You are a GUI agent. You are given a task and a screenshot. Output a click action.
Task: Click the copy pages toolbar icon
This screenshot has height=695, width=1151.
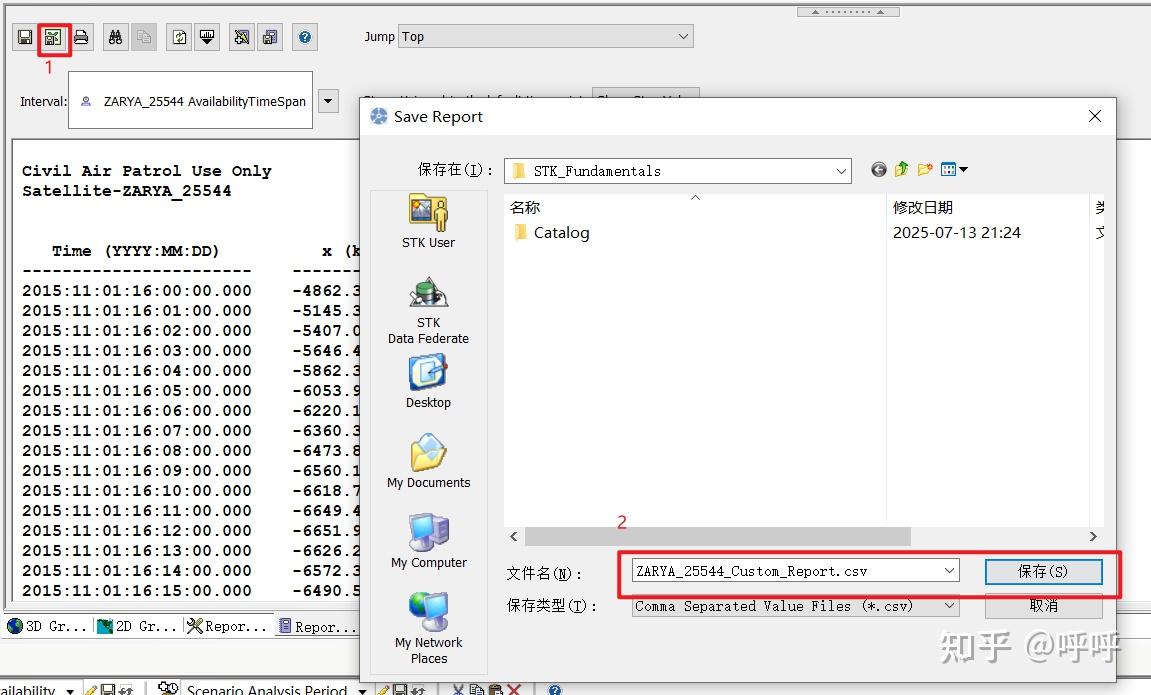coord(142,36)
